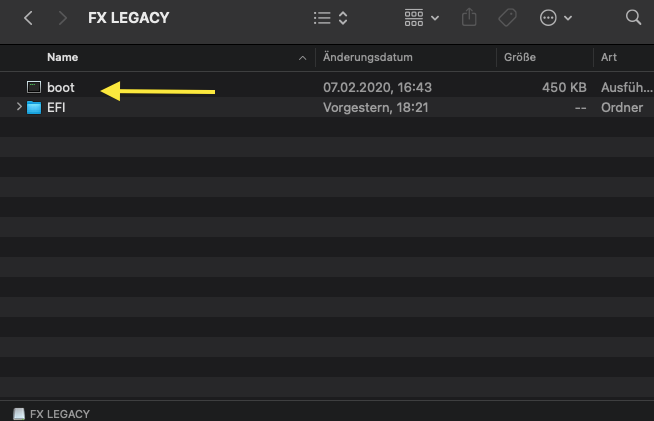Click the forward navigation arrow
This screenshot has height=421, width=654.
point(65,18)
